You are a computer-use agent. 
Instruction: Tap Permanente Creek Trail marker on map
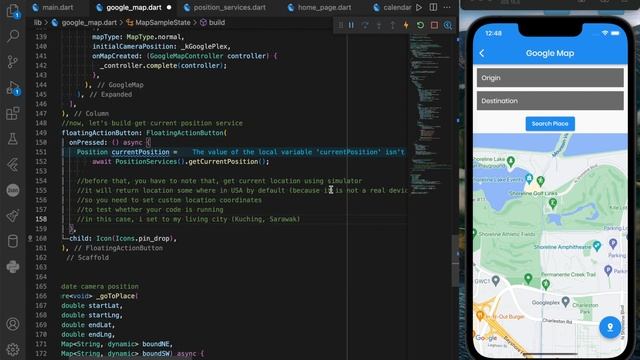[546, 284]
